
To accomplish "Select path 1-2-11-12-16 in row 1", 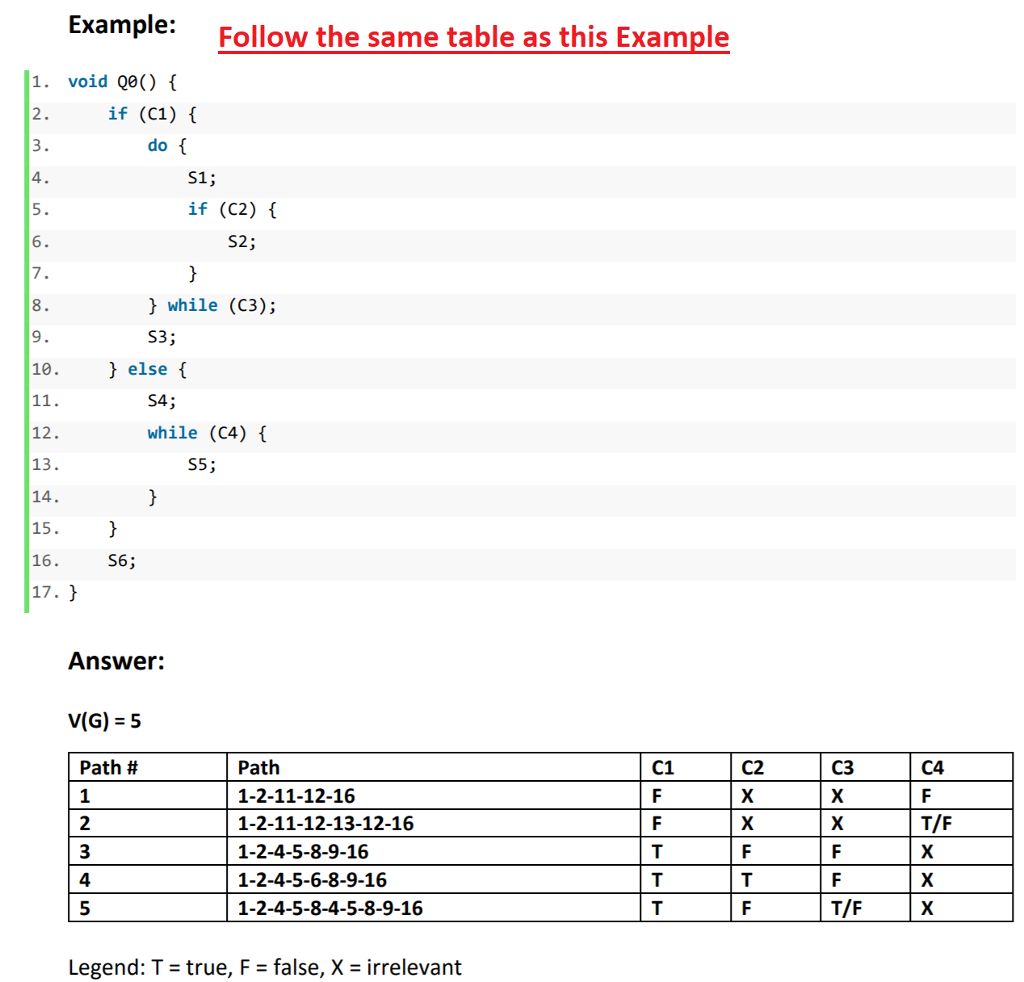I will (297, 795).
